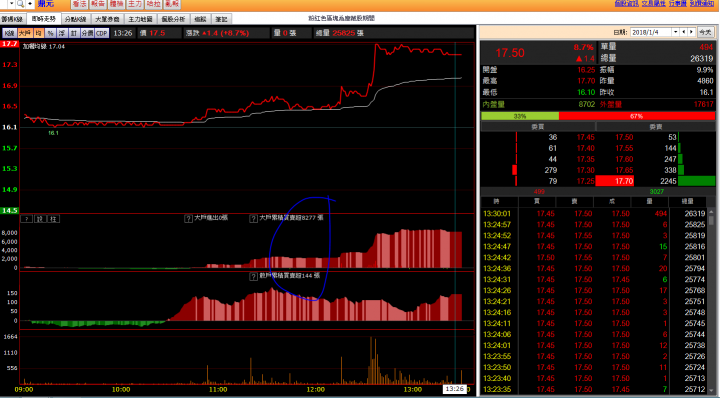This screenshot has width=720, height=398.
Task: Toggle the 分價 price distribution button
Action: 87,33
